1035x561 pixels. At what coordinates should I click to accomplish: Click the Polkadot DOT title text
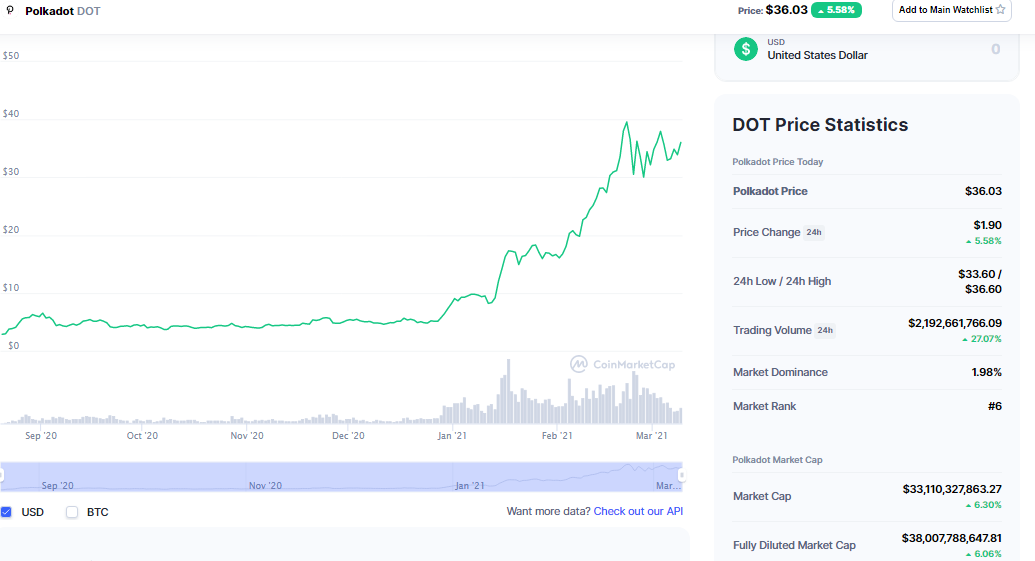coord(63,11)
